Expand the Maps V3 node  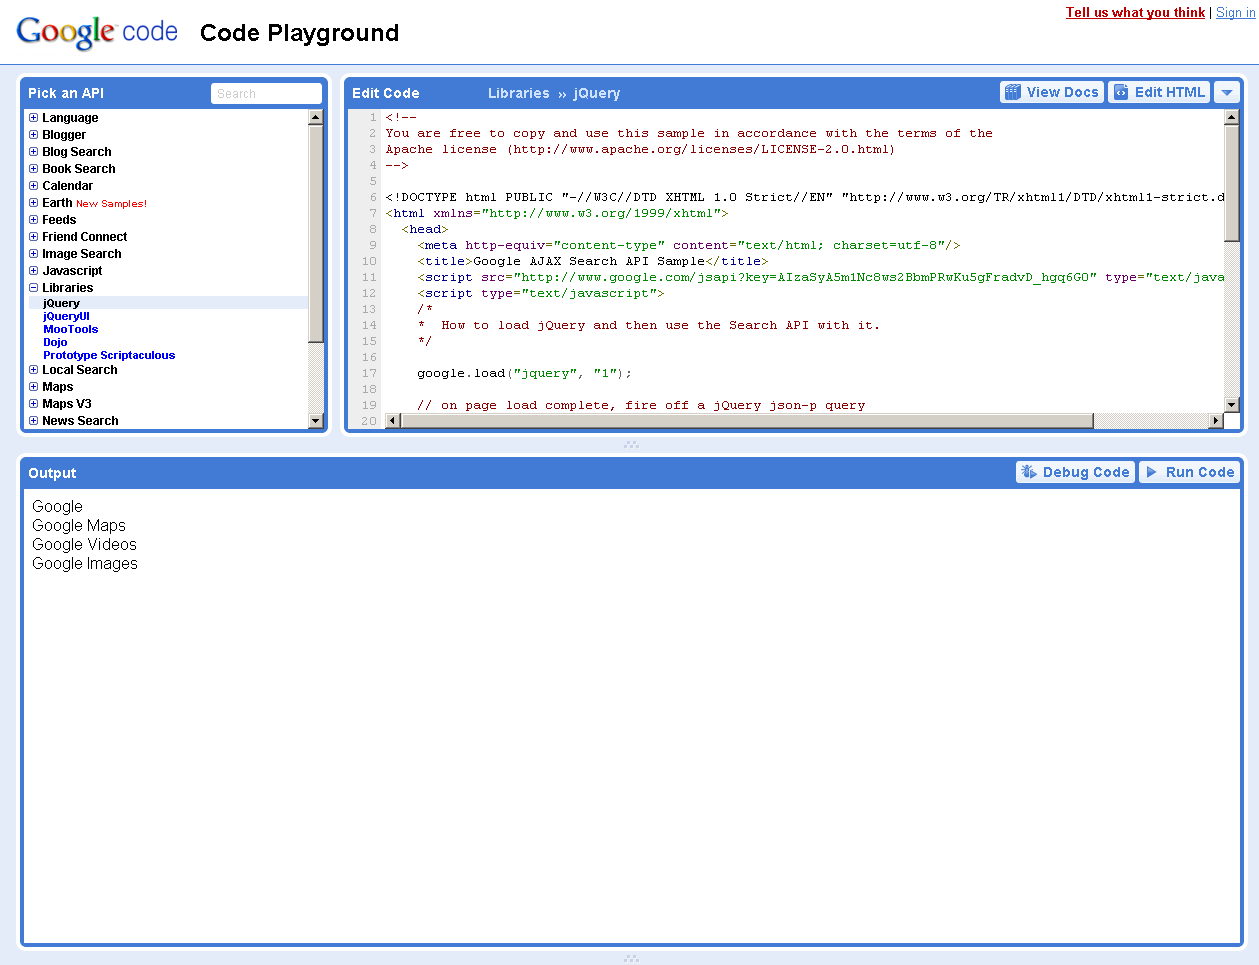coord(33,404)
